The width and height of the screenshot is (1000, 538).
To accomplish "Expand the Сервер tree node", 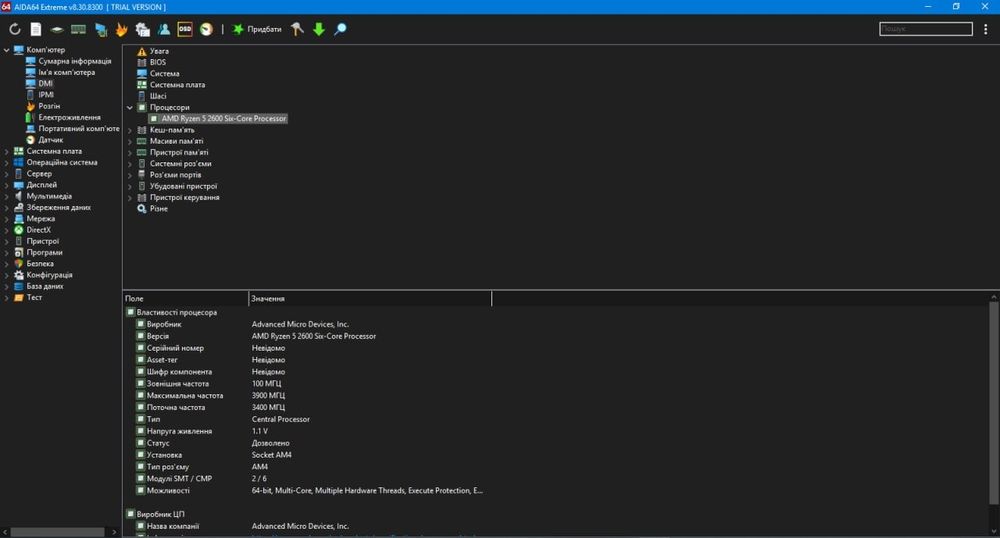I will click(x=7, y=174).
